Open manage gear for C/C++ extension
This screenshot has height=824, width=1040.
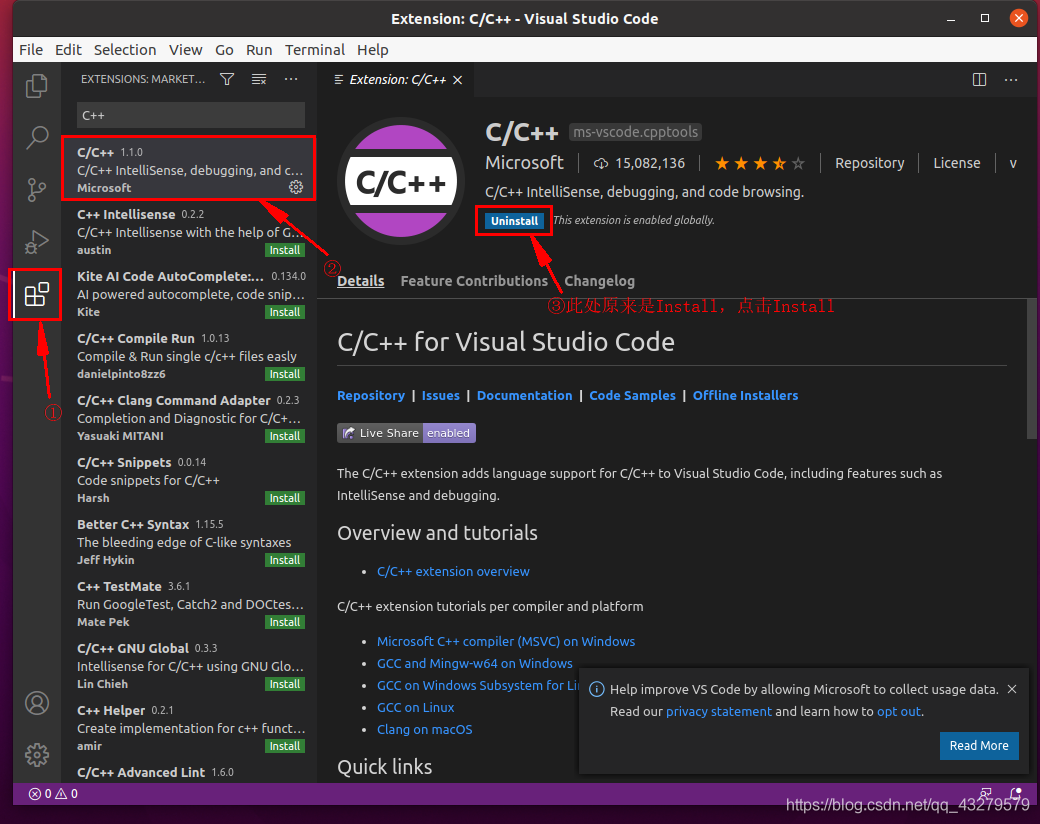pyautogui.click(x=296, y=188)
